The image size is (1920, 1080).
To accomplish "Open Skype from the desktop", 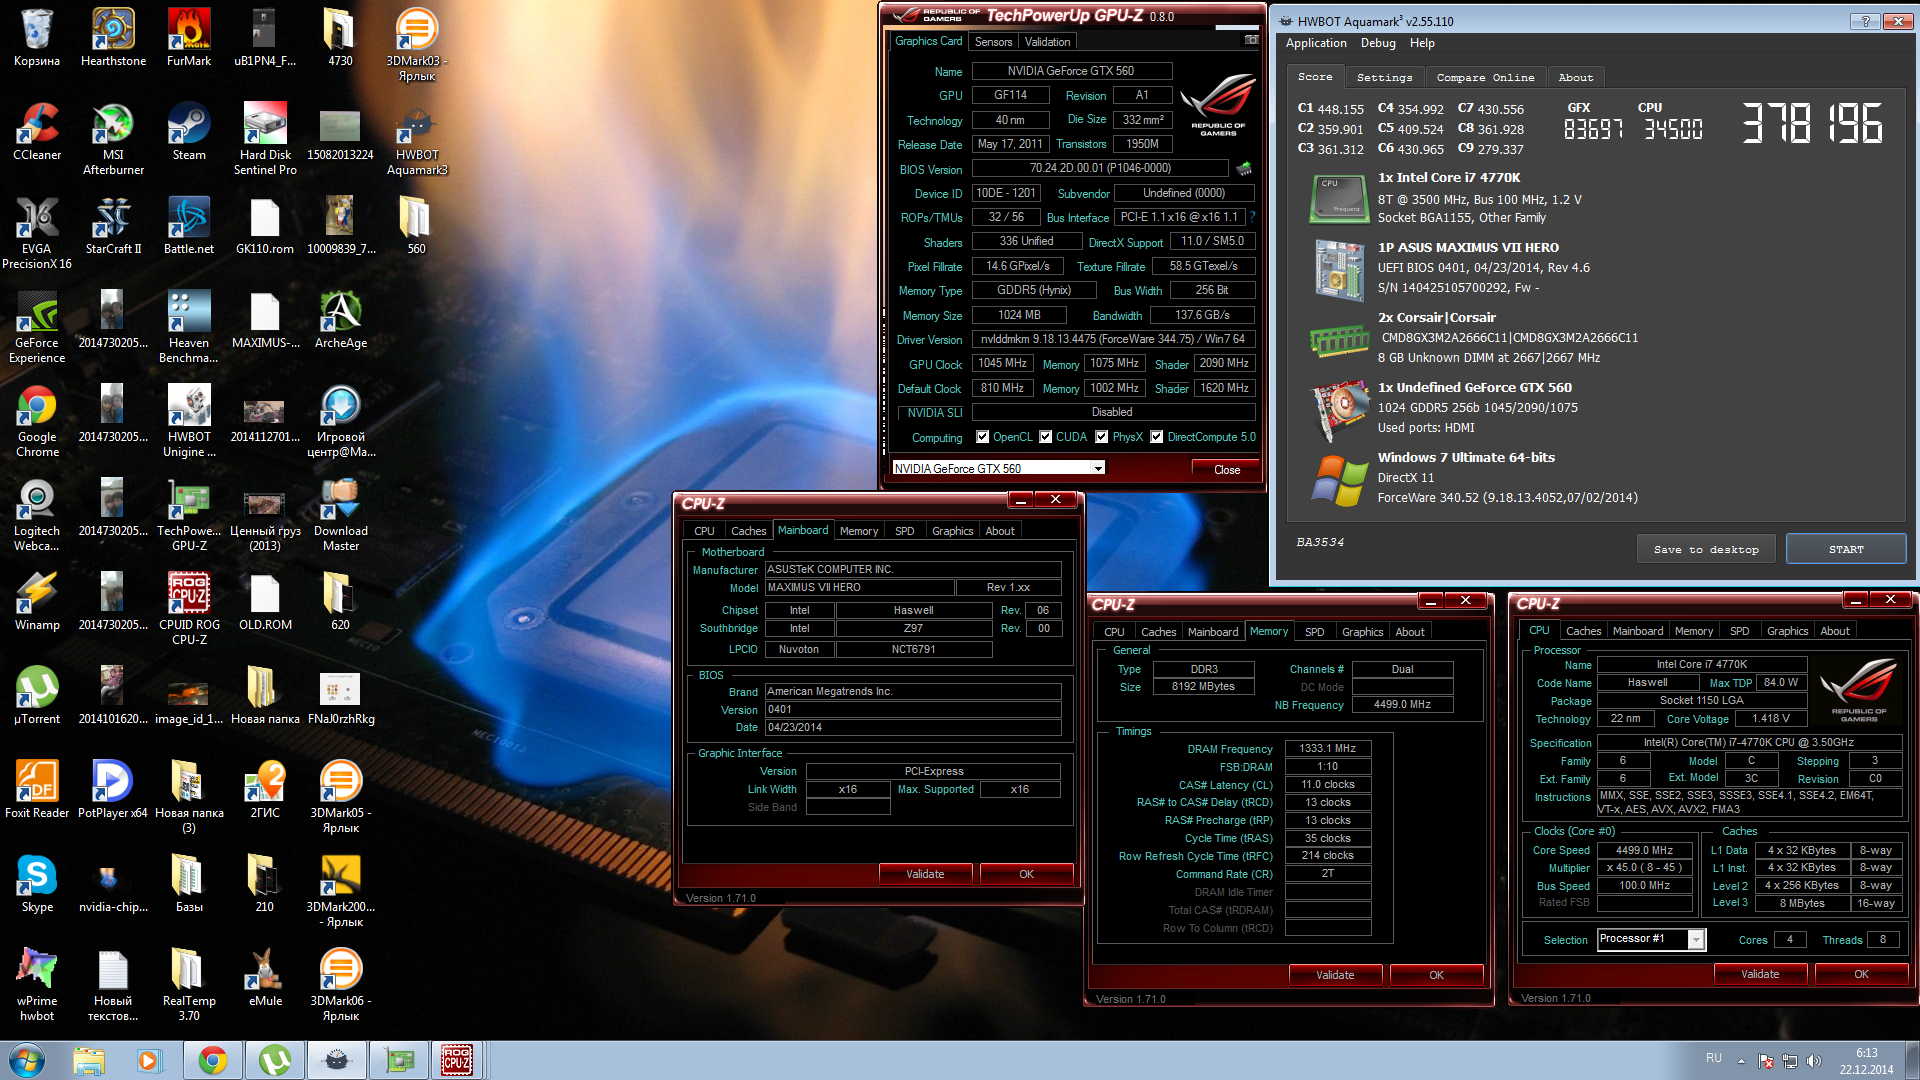I will pyautogui.click(x=37, y=884).
